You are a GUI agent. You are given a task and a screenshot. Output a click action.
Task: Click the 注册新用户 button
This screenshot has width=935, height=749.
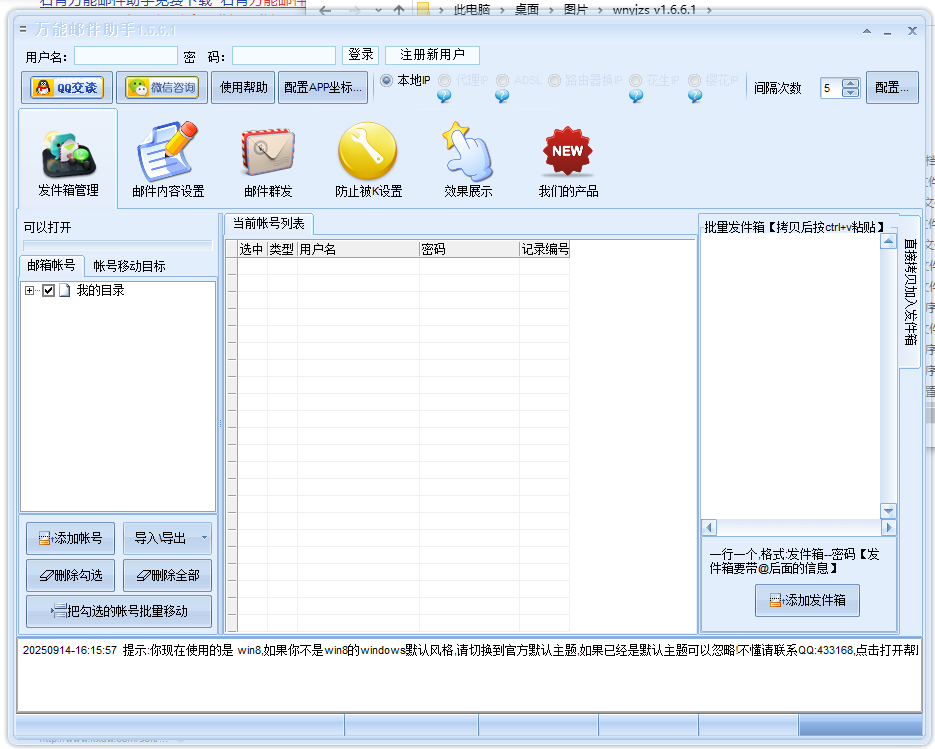pyautogui.click(x=434, y=54)
